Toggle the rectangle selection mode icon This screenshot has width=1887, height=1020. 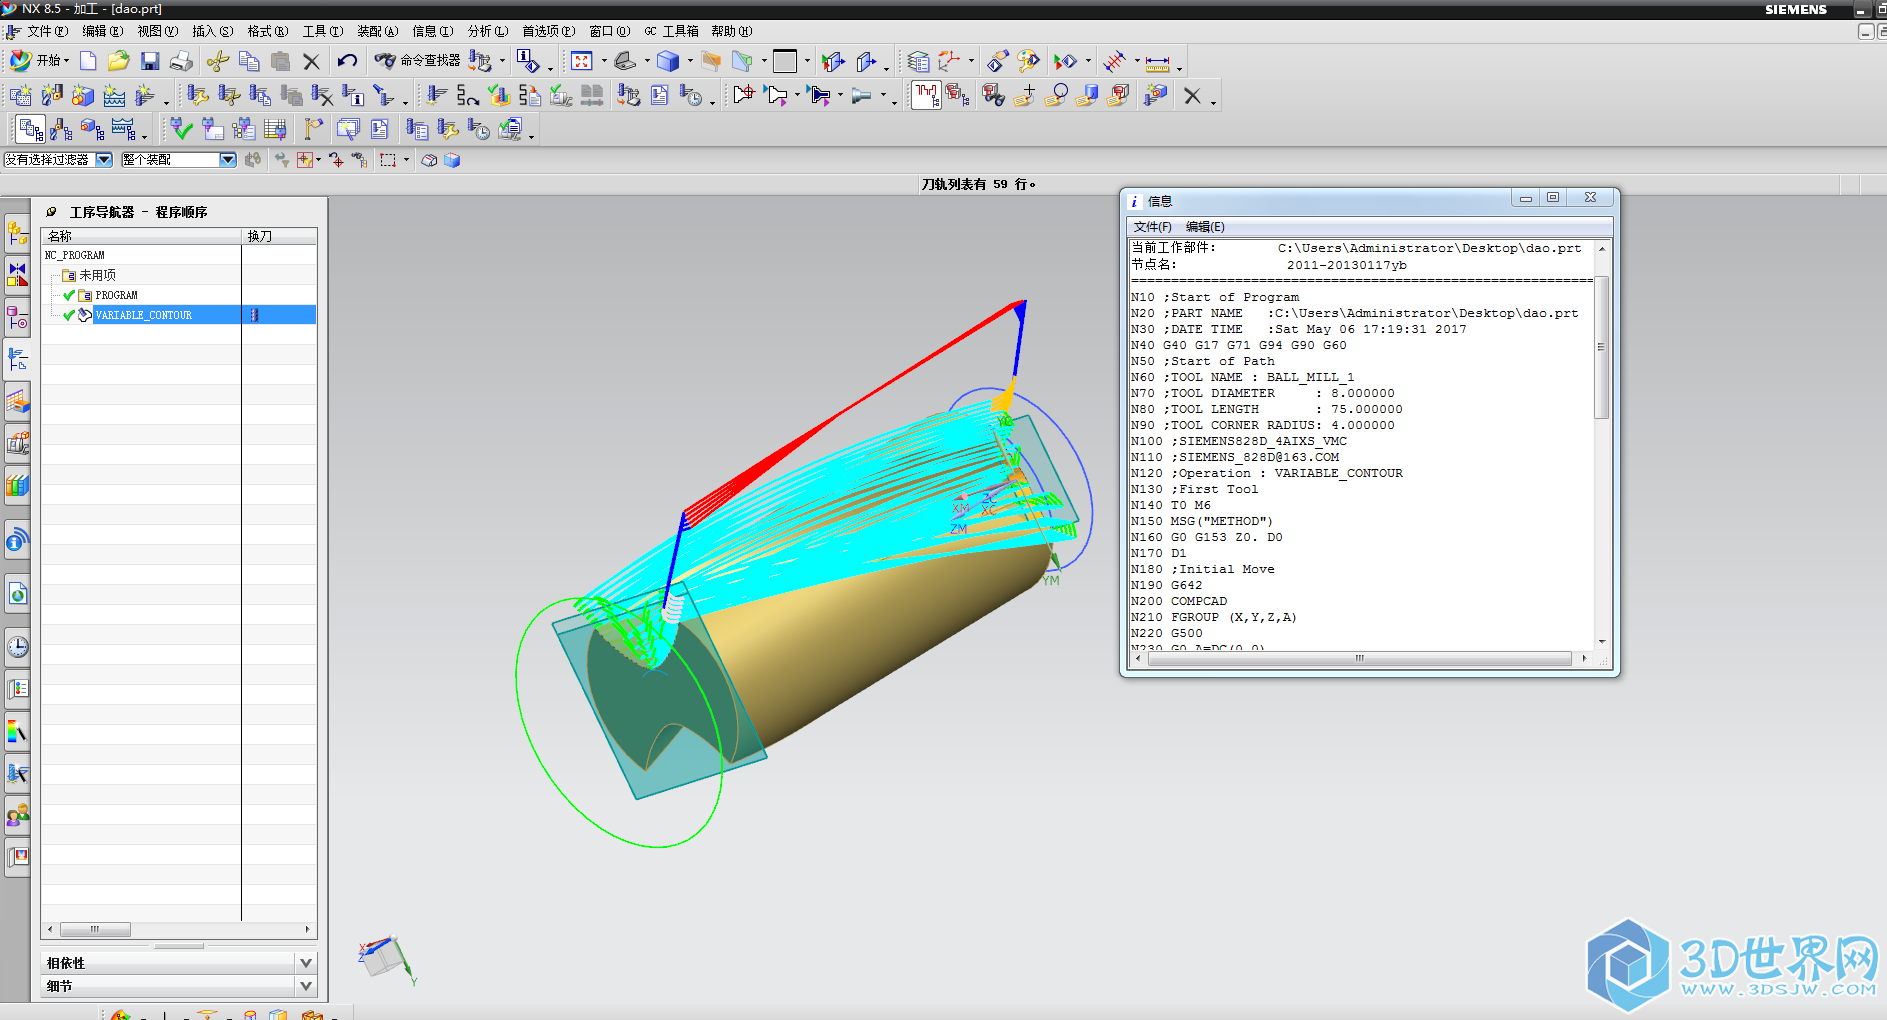(388, 160)
